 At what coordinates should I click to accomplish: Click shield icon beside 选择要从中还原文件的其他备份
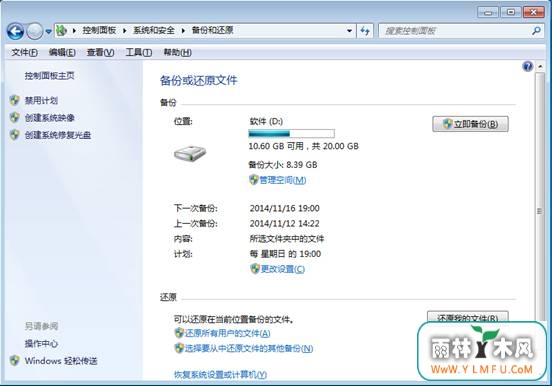click(179, 348)
